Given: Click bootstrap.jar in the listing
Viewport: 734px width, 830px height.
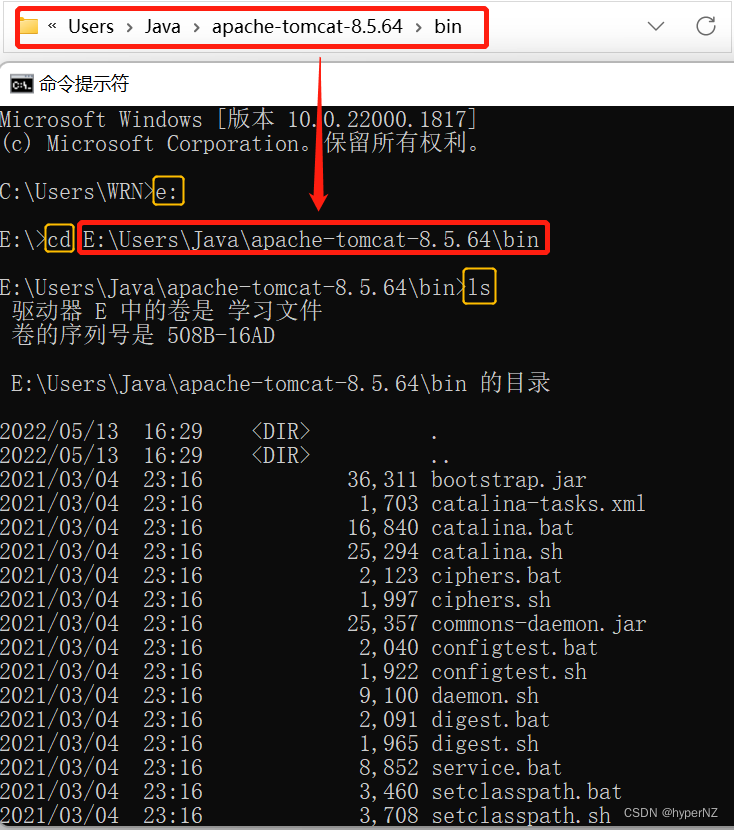Looking at the screenshot, I should (x=509, y=480).
